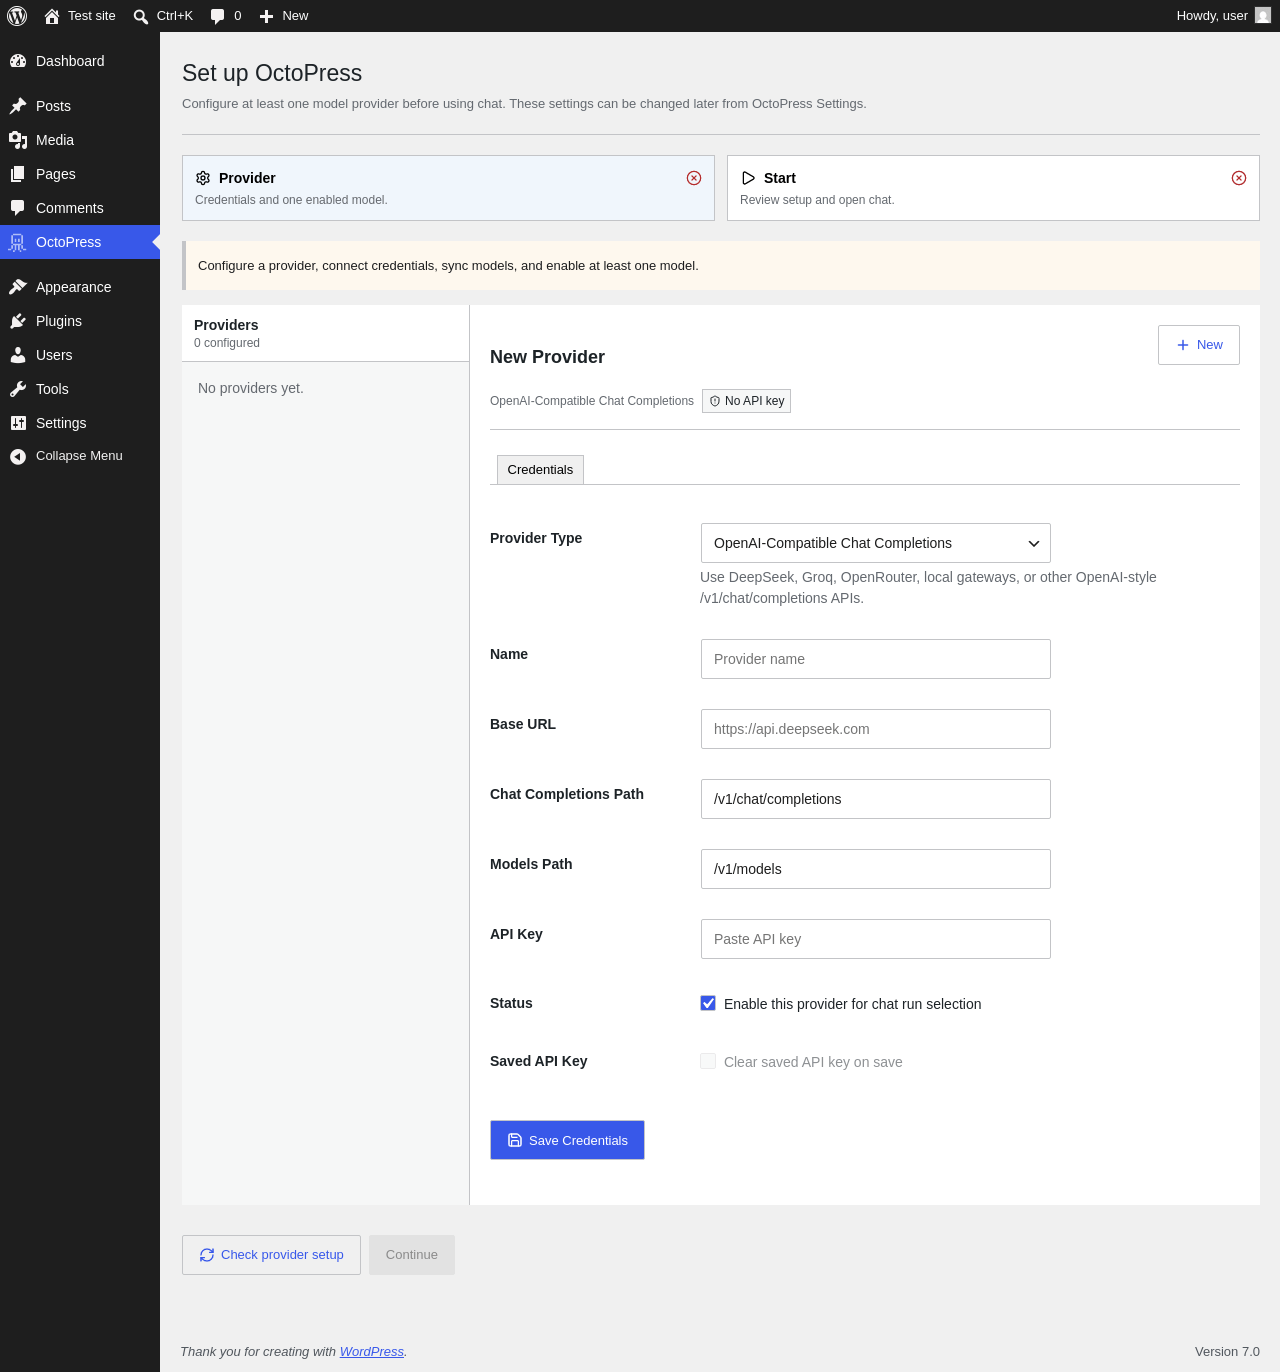Collapse the admin sidebar menu

click(x=80, y=456)
